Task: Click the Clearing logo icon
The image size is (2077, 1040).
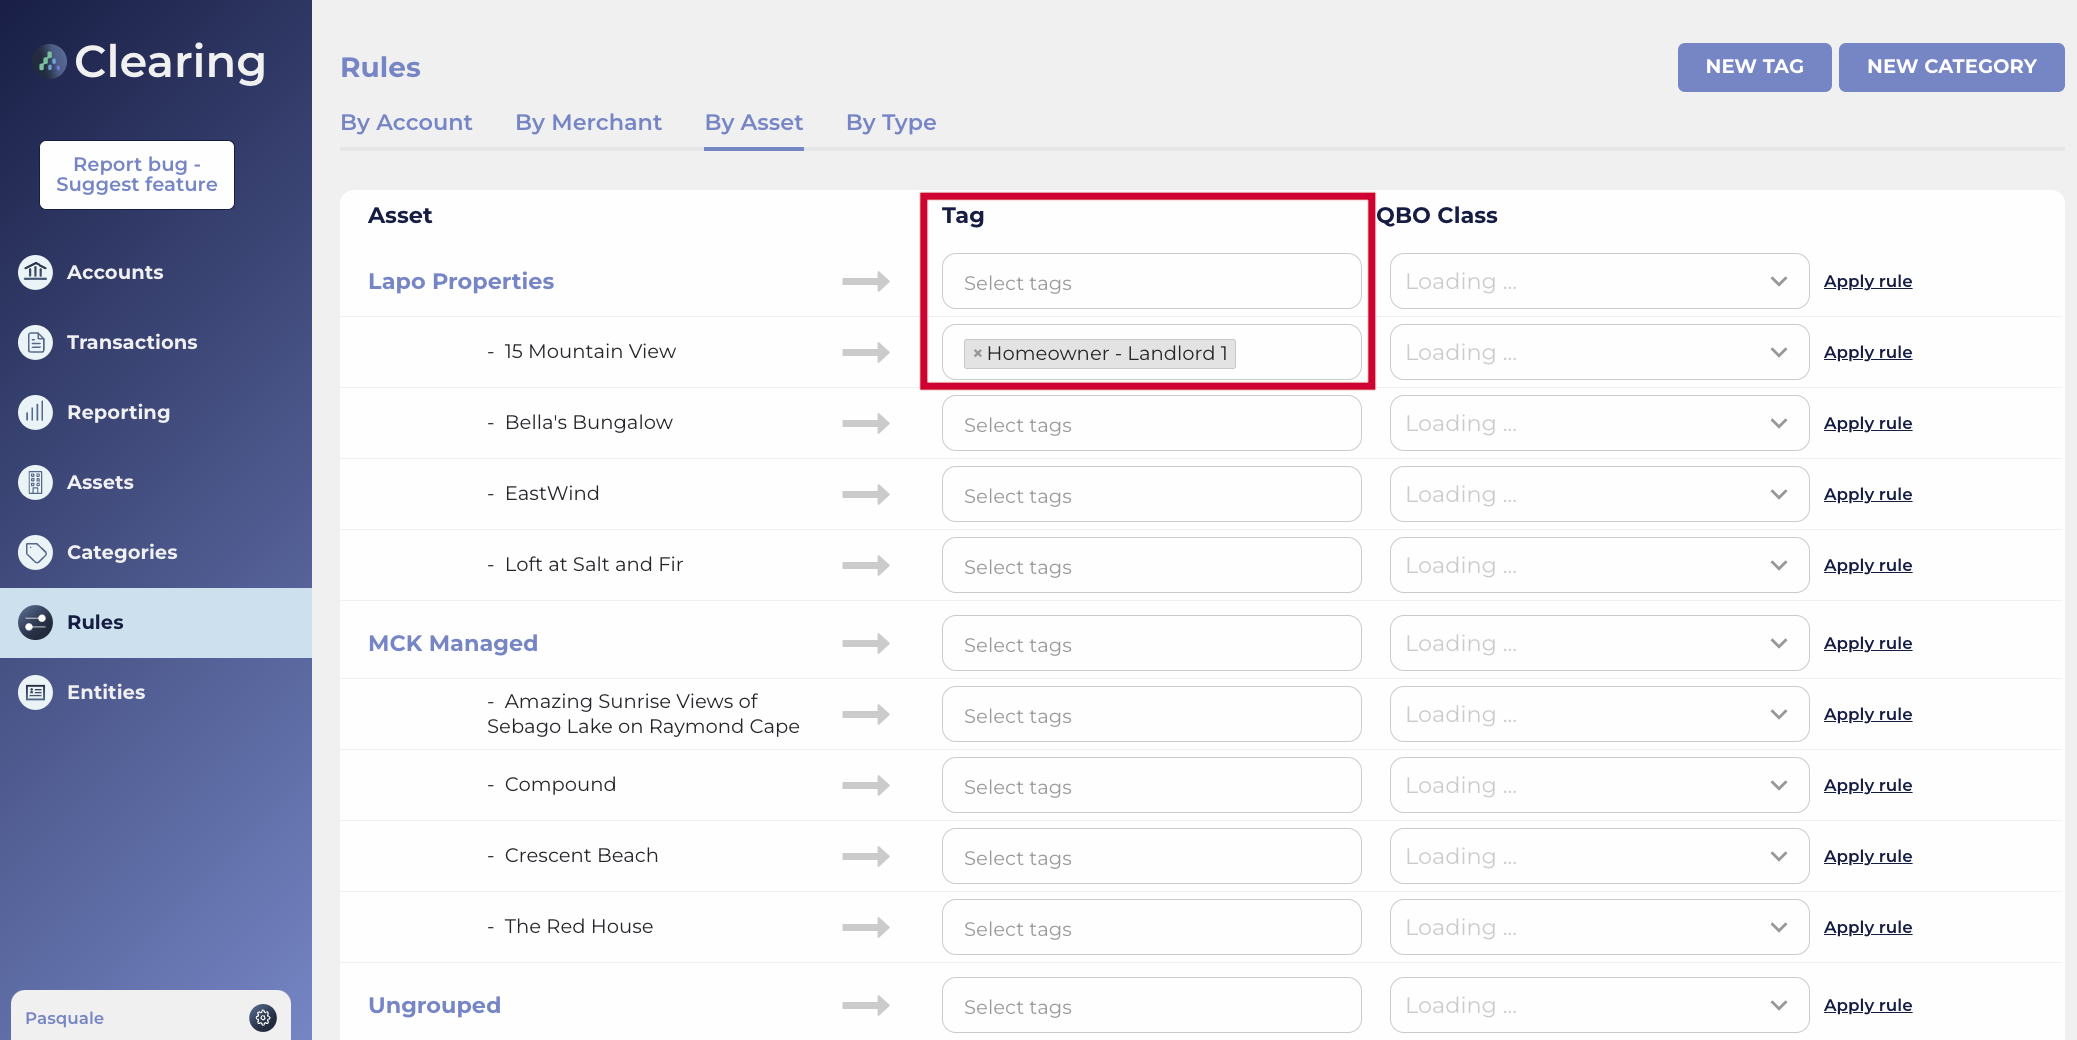Action: click(x=50, y=62)
